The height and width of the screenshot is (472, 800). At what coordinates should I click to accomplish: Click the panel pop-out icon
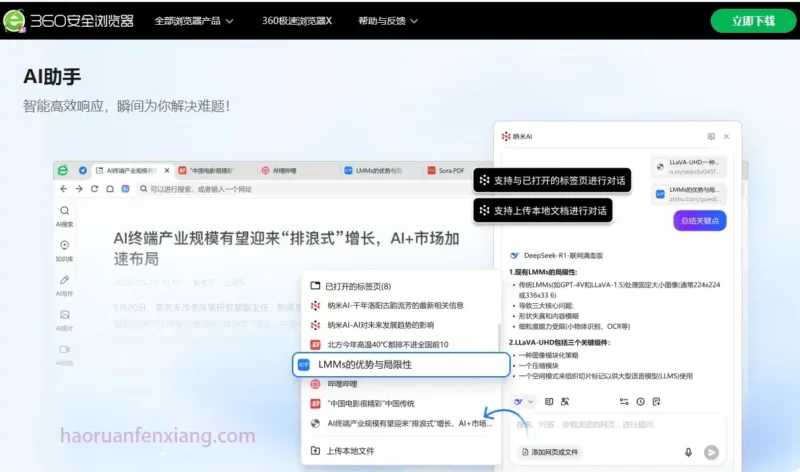click(x=711, y=136)
